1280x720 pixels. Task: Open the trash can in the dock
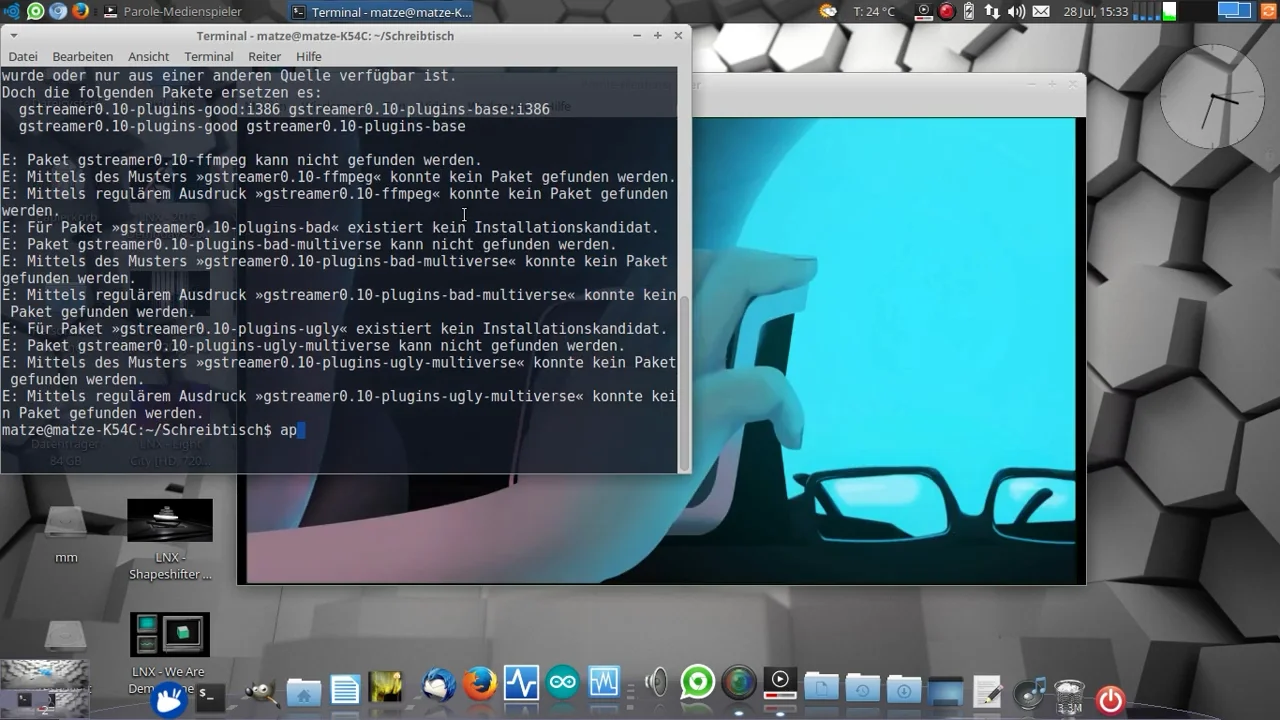(x=1069, y=696)
